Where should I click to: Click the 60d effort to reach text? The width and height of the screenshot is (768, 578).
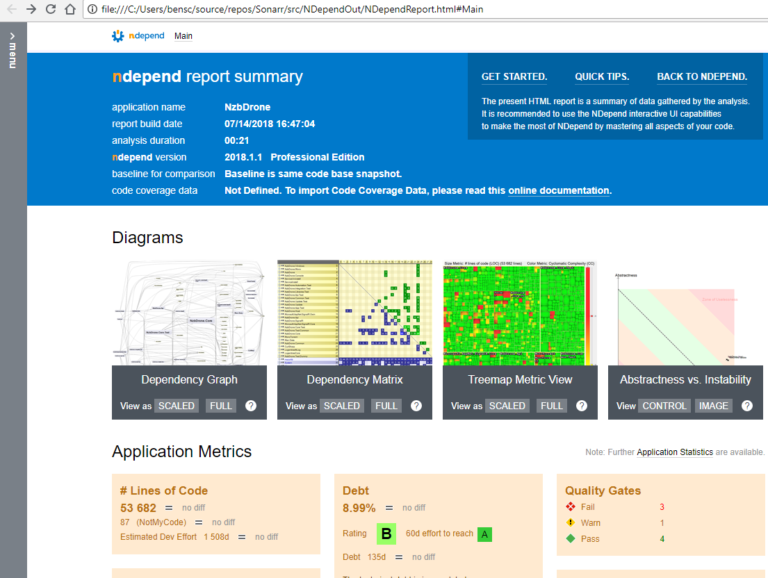point(439,533)
